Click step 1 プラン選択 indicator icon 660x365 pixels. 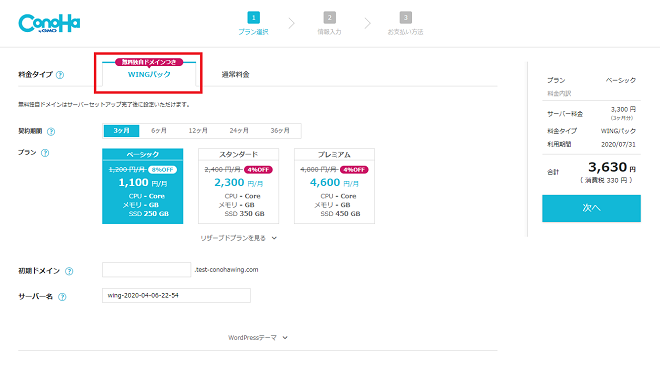point(253,18)
